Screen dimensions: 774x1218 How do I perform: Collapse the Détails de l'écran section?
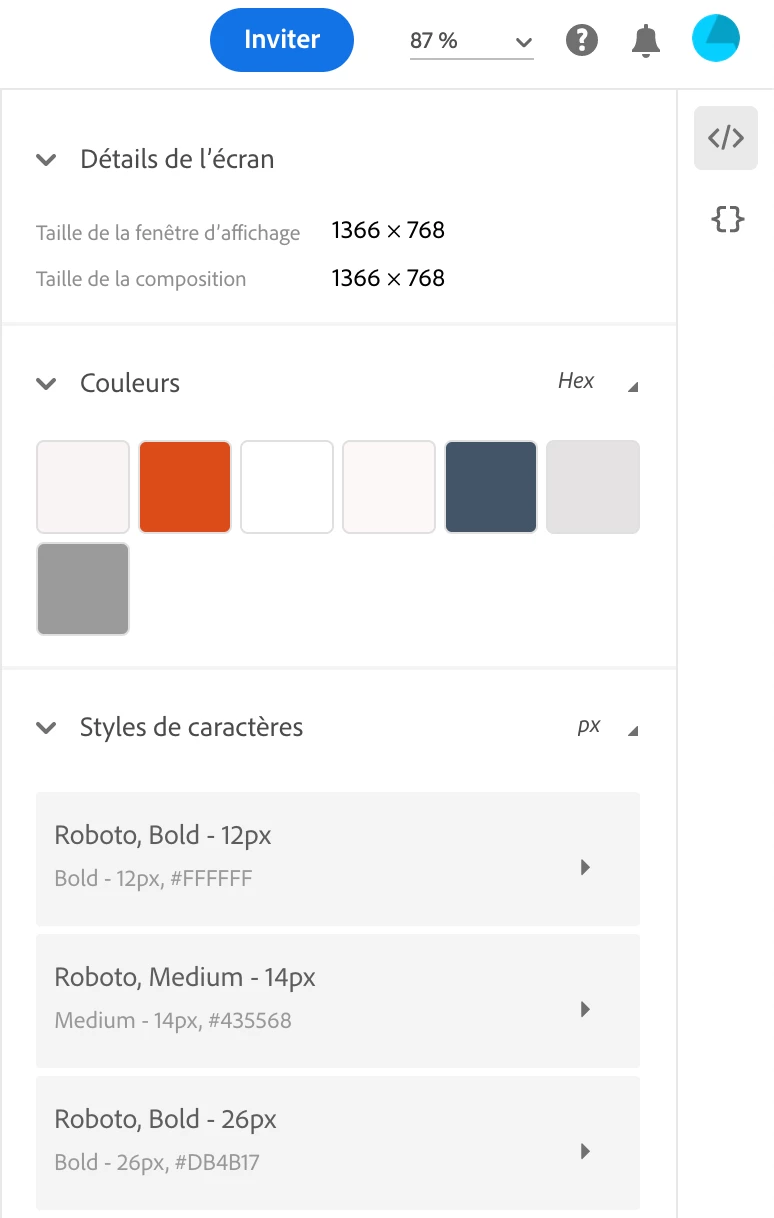pyautogui.click(x=46, y=160)
